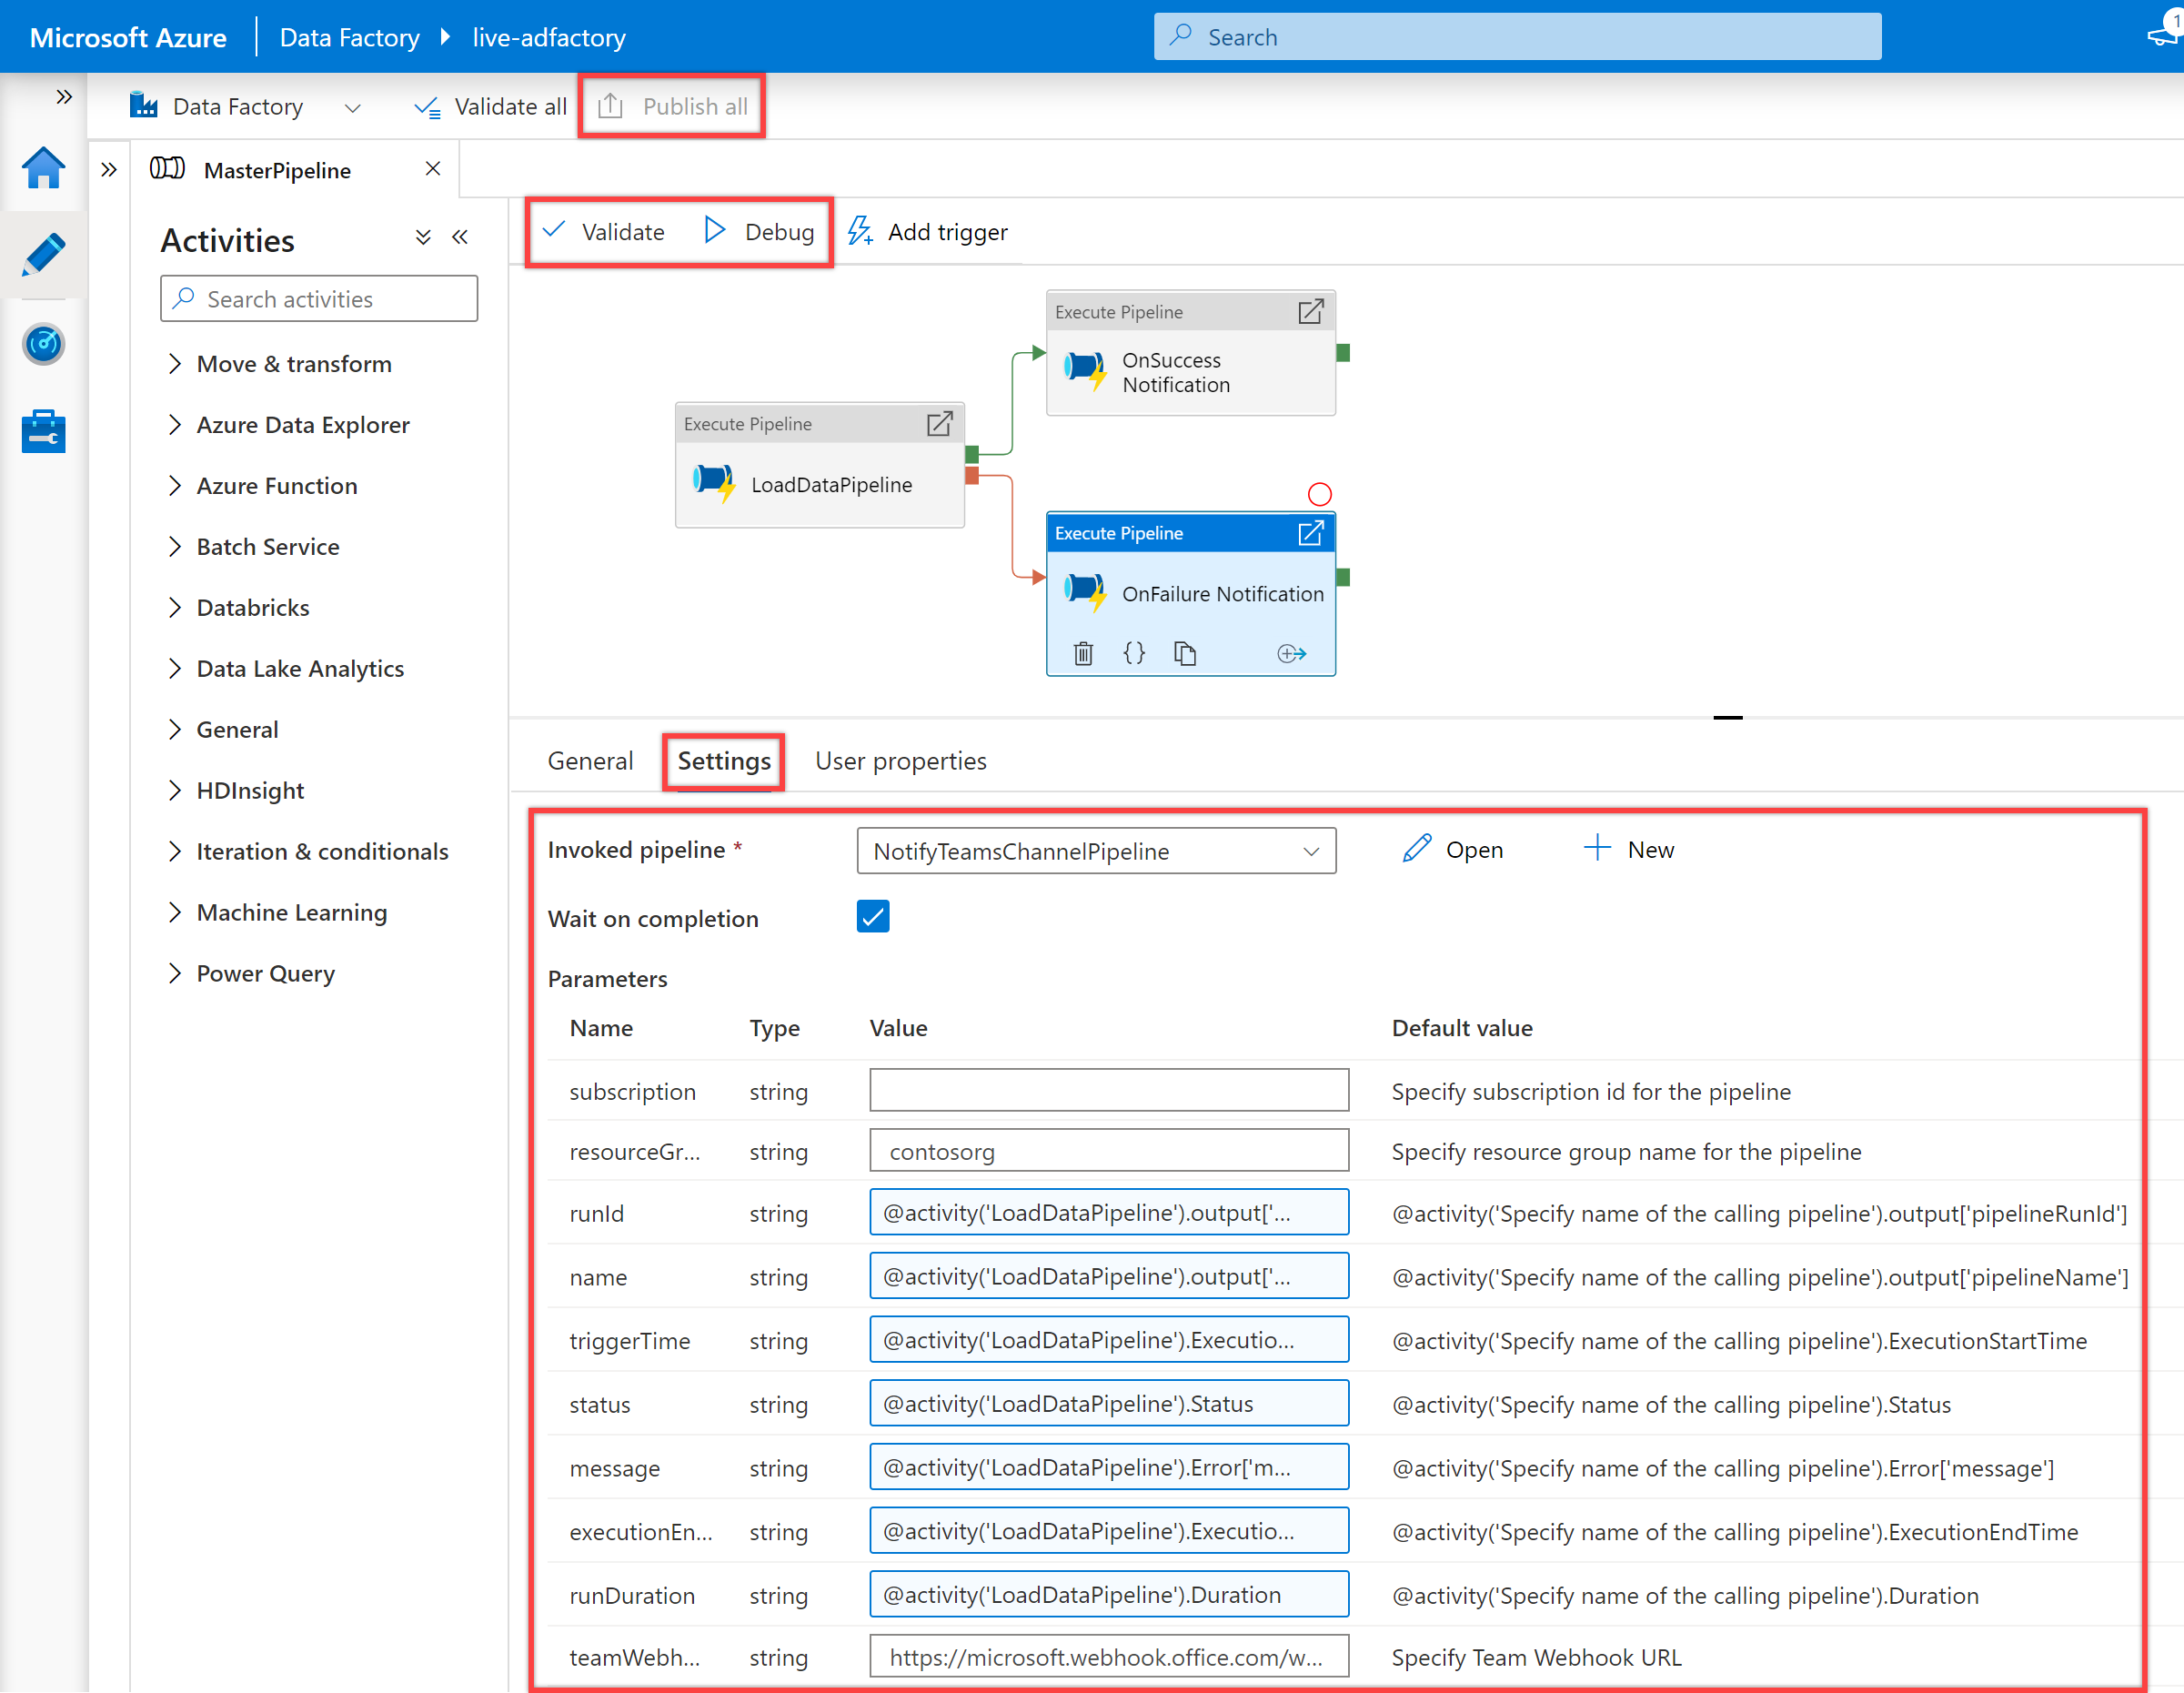The width and height of the screenshot is (2184, 1693).
Task: Toggle Wait on completion checkbox
Action: [874, 916]
